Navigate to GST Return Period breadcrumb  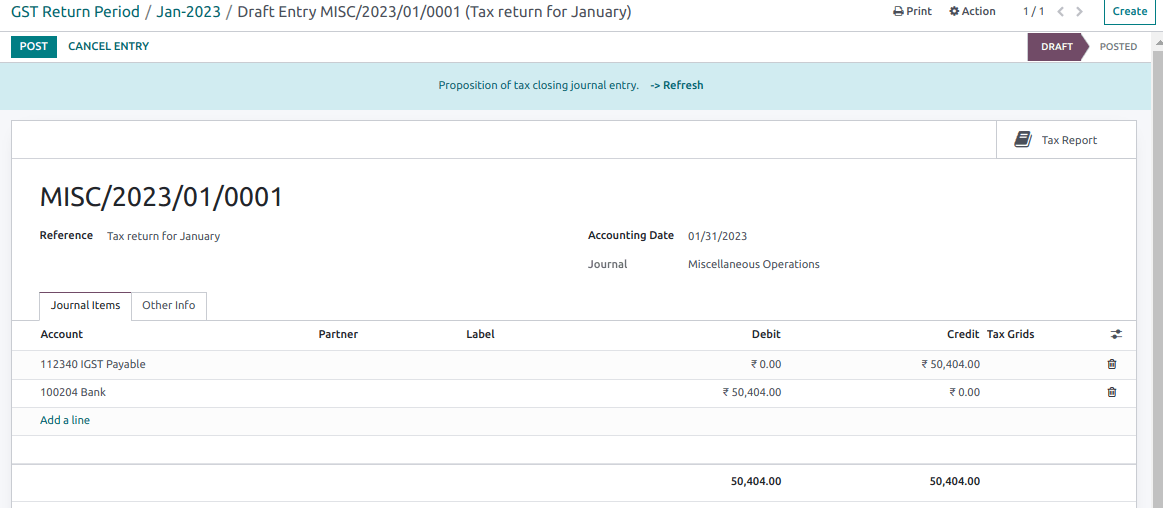[x=75, y=12]
